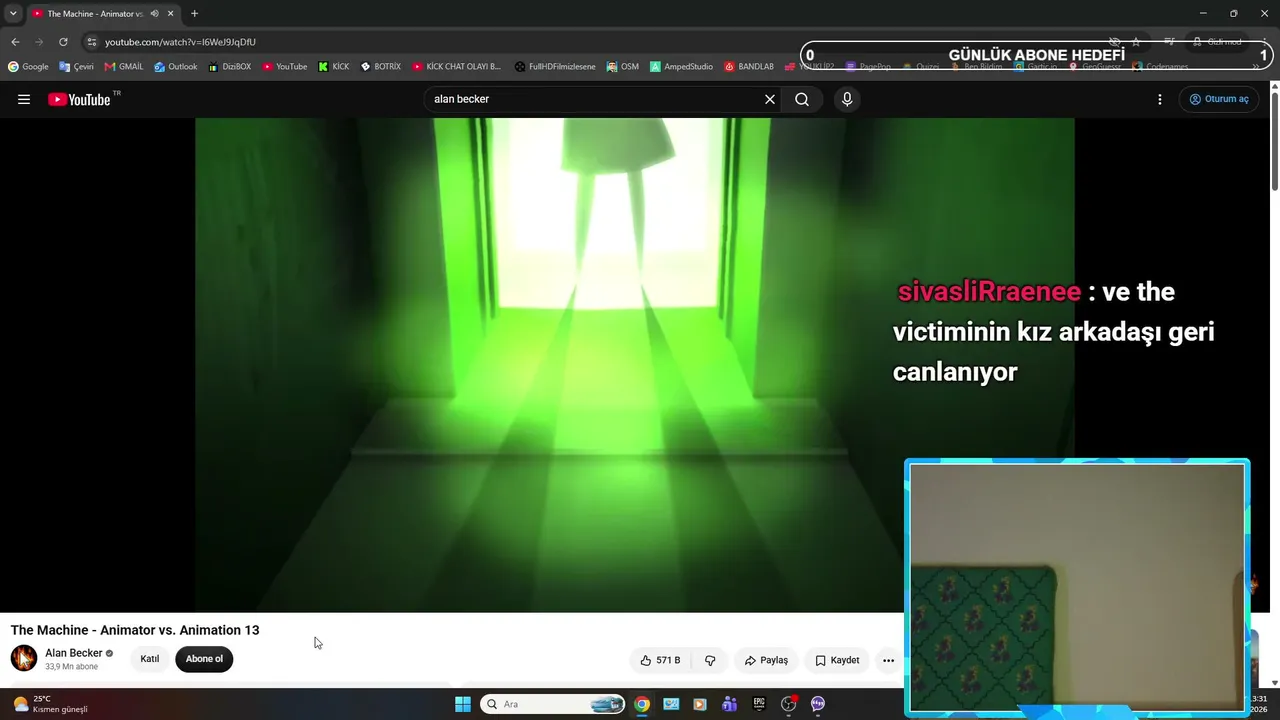Clear the search box with the X

click(770, 99)
